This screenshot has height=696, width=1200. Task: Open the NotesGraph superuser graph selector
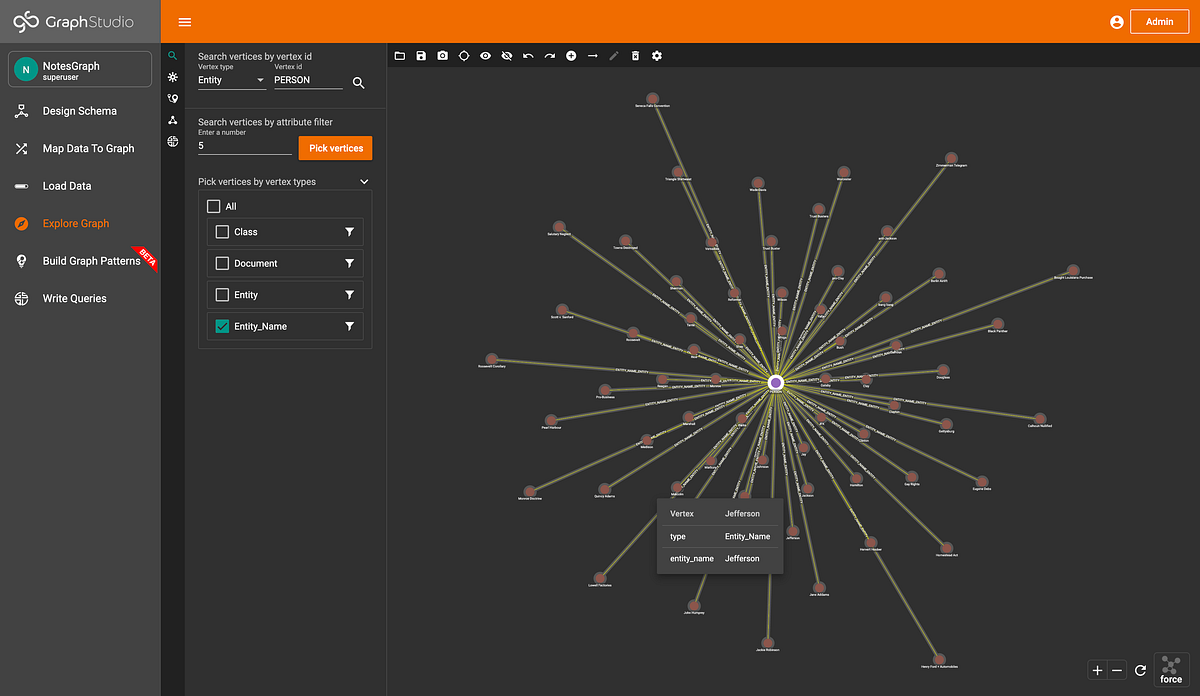tap(80, 70)
